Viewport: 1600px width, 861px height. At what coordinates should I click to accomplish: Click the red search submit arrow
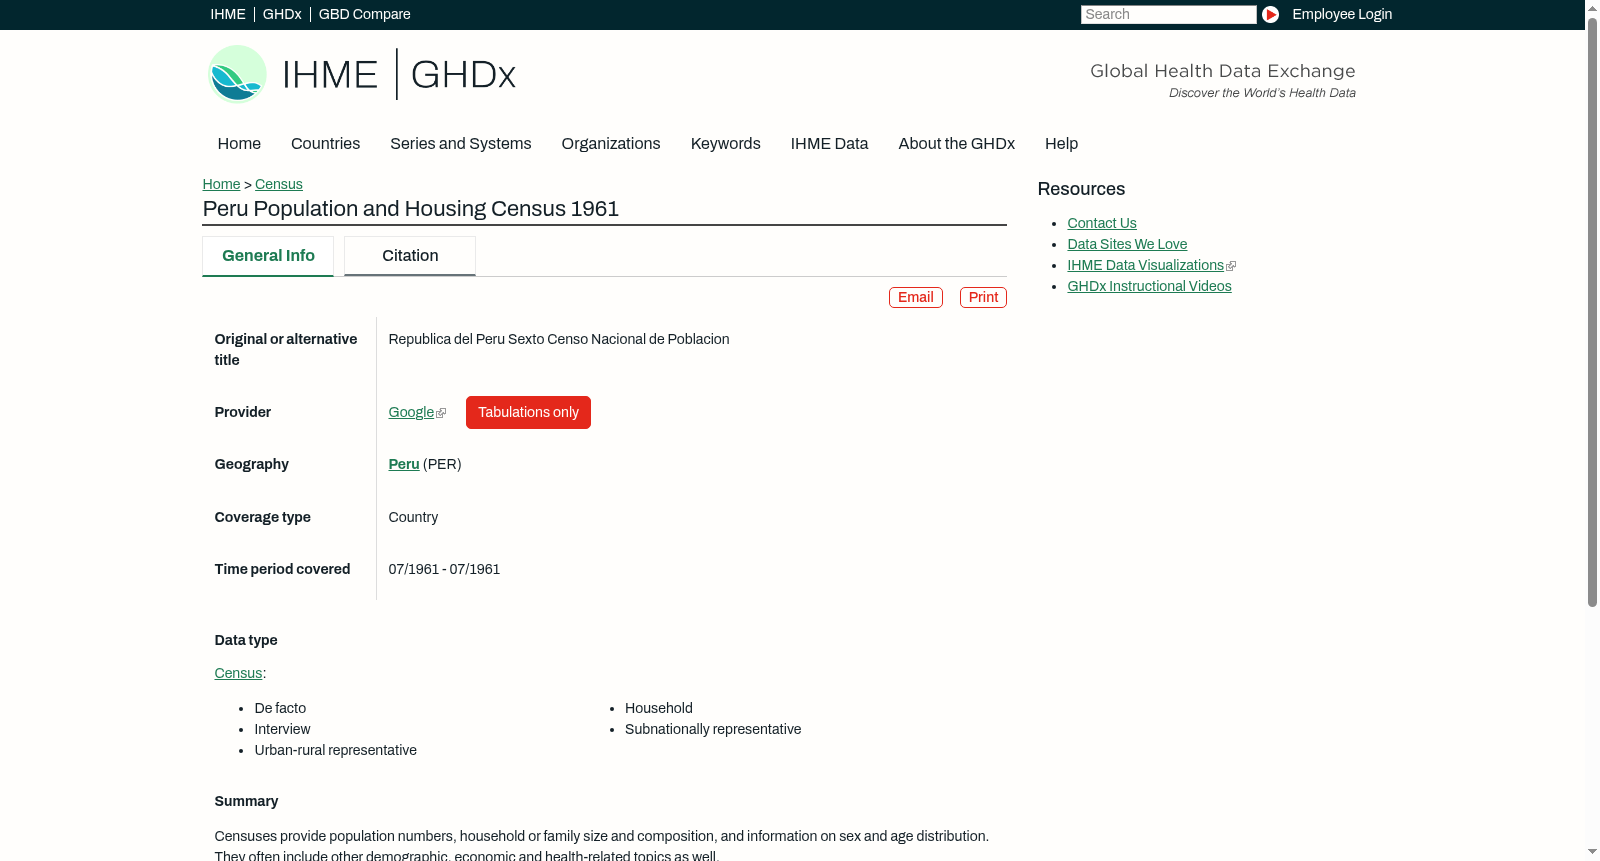(1270, 14)
